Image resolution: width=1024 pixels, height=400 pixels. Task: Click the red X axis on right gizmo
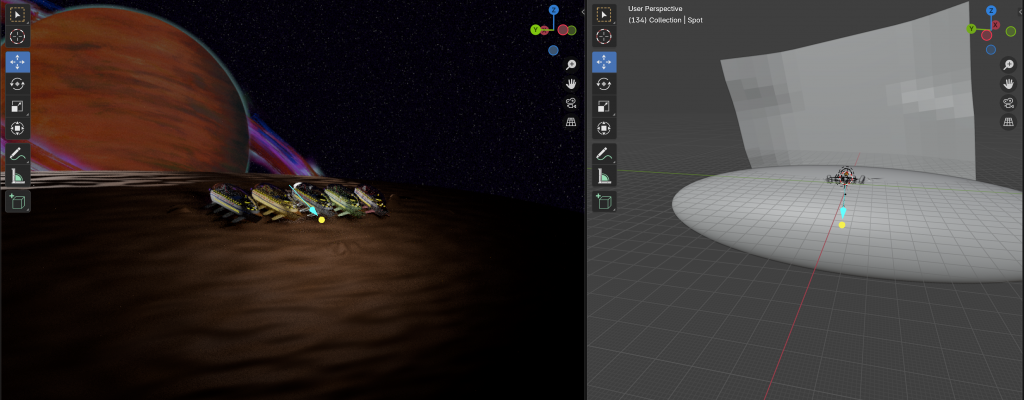tap(996, 25)
